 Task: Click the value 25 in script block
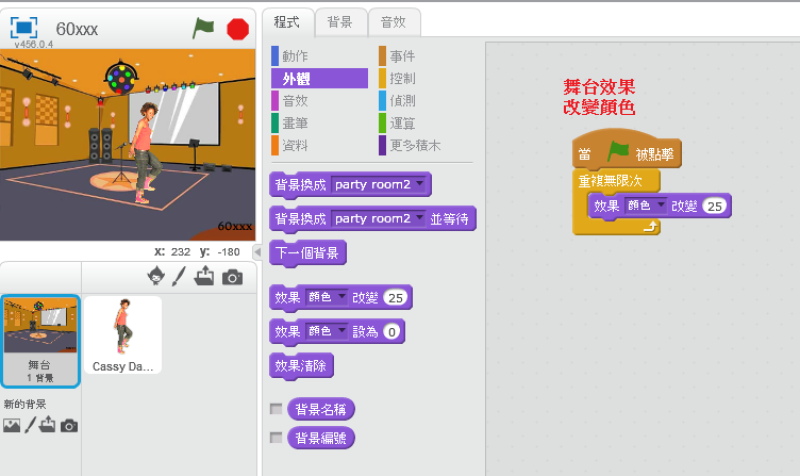point(714,206)
